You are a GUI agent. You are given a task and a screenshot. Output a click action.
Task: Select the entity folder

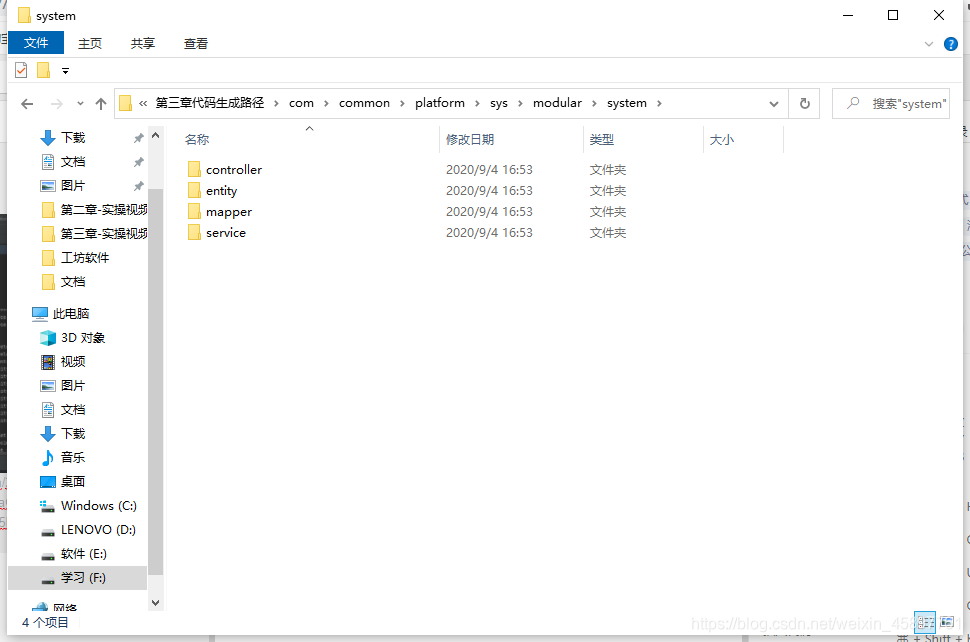tap(221, 190)
